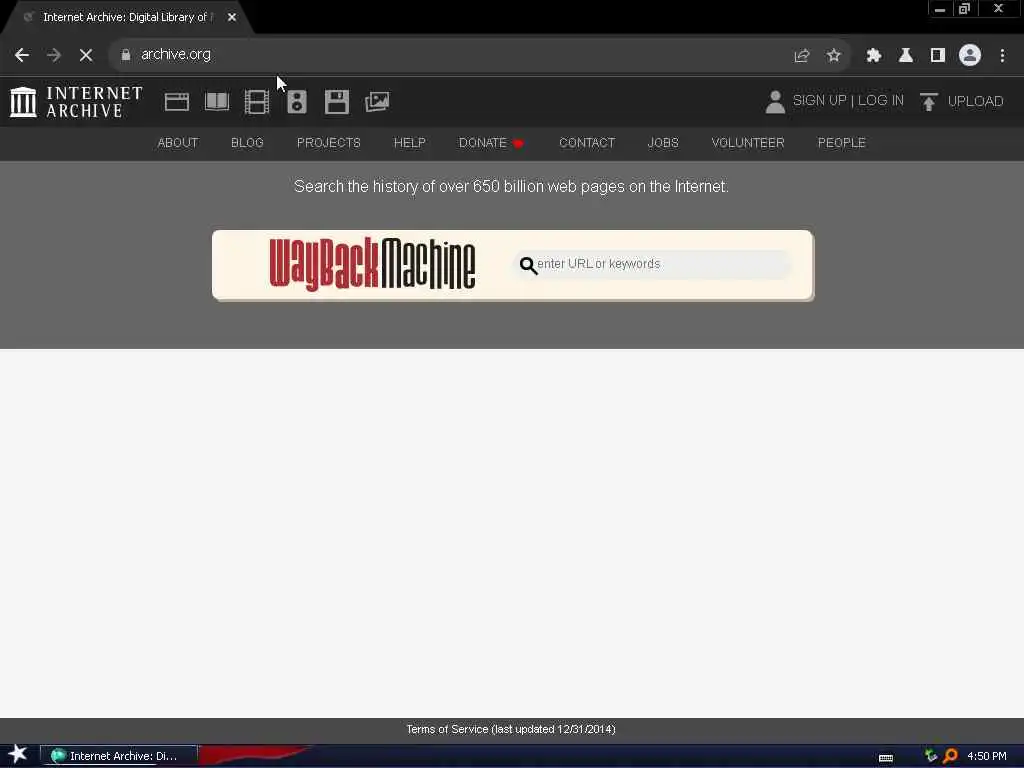The height and width of the screenshot is (768, 1024).
Task: Click the LOG IN link
Action: [x=880, y=101]
